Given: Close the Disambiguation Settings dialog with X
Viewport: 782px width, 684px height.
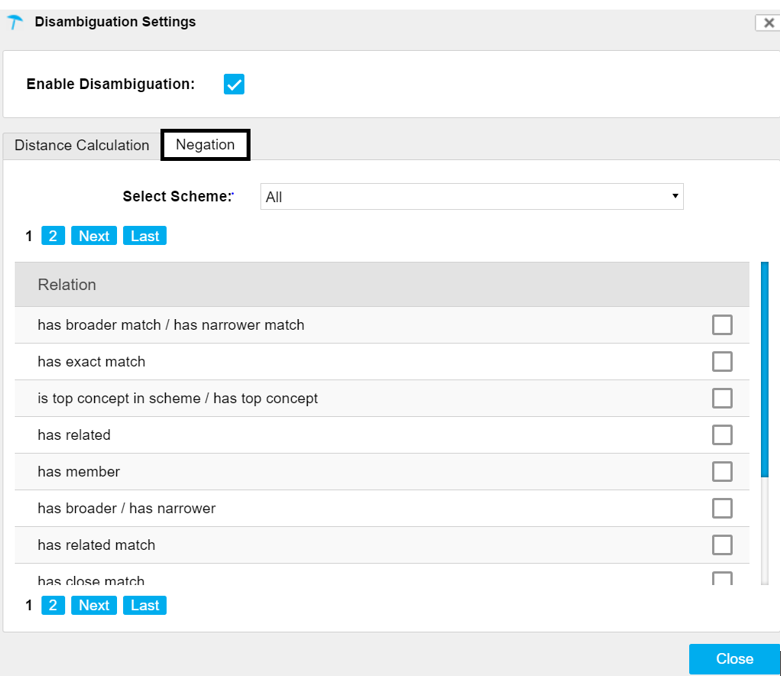Looking at the screenshot, I should (769, 23).
